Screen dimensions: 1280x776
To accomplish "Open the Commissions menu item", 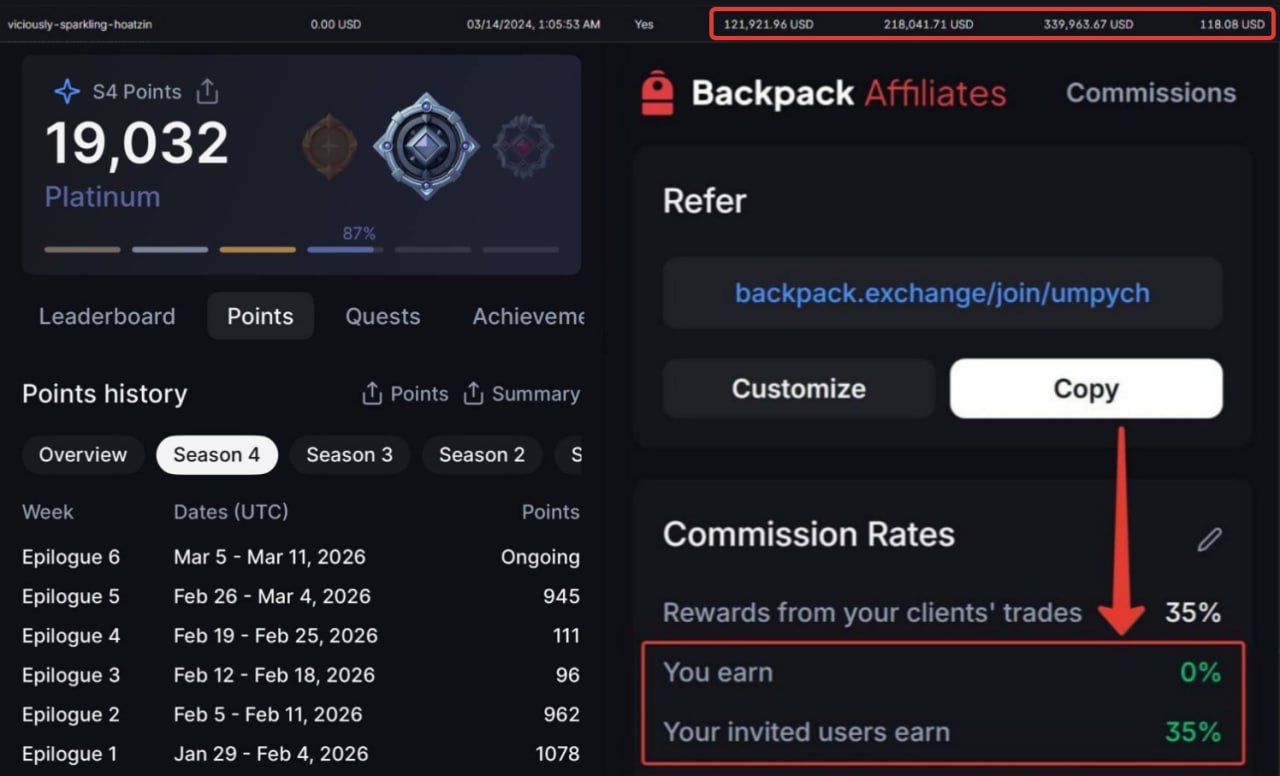I will [1150, 93].
